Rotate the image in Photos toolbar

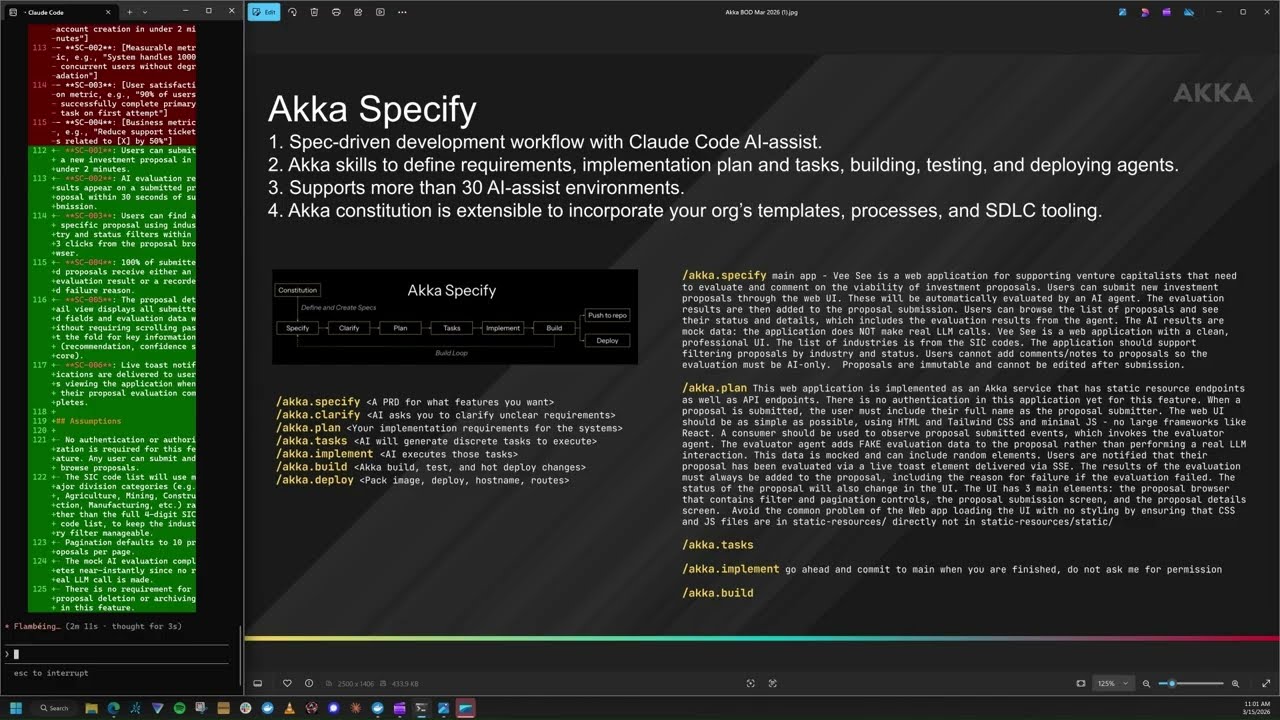pyautogui.click(x=292, y=12)
